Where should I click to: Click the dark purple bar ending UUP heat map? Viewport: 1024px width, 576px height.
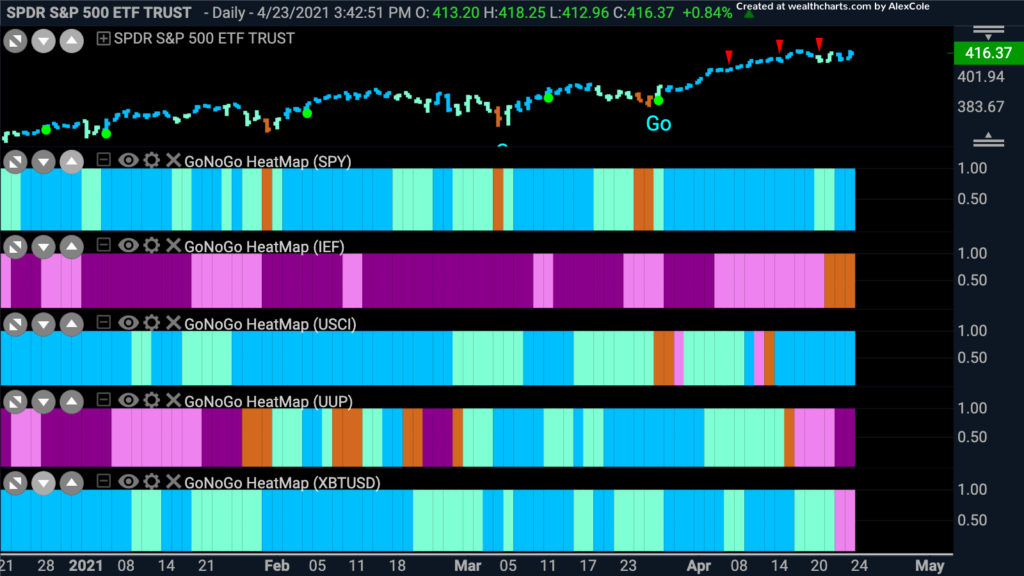[845, 438]
